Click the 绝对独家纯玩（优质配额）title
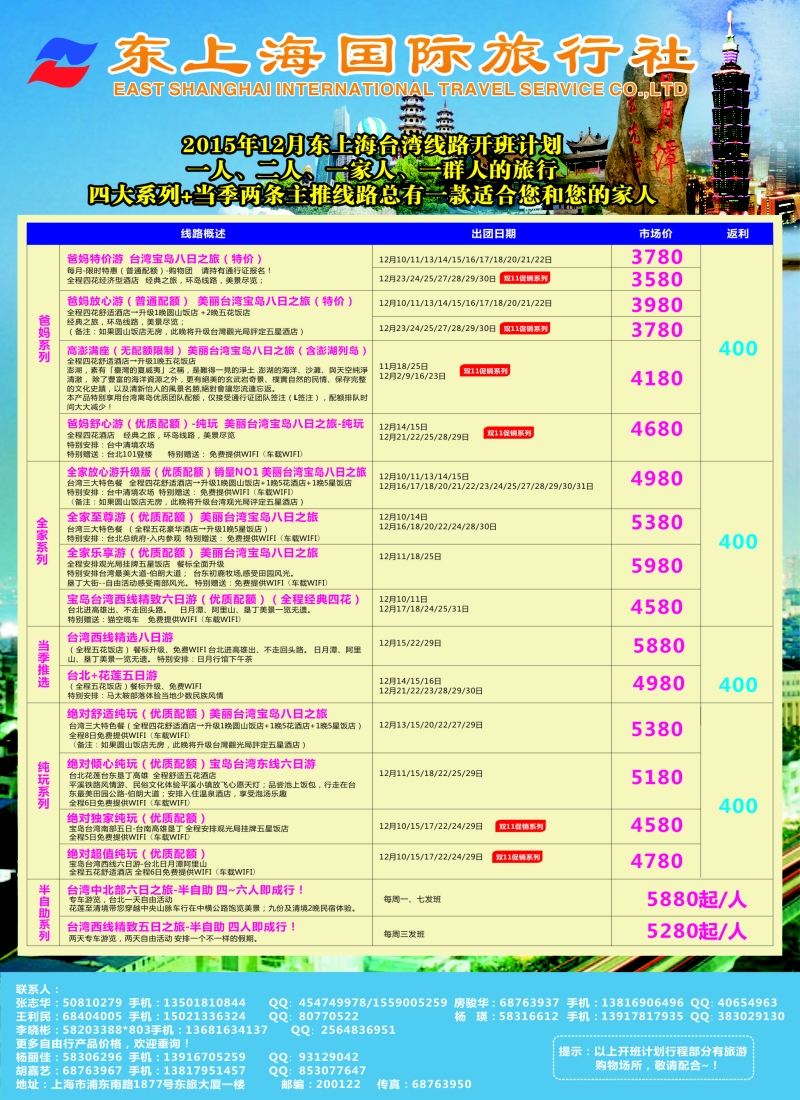Viewport: 800px width, 1100px height. (x=136, y=818)
